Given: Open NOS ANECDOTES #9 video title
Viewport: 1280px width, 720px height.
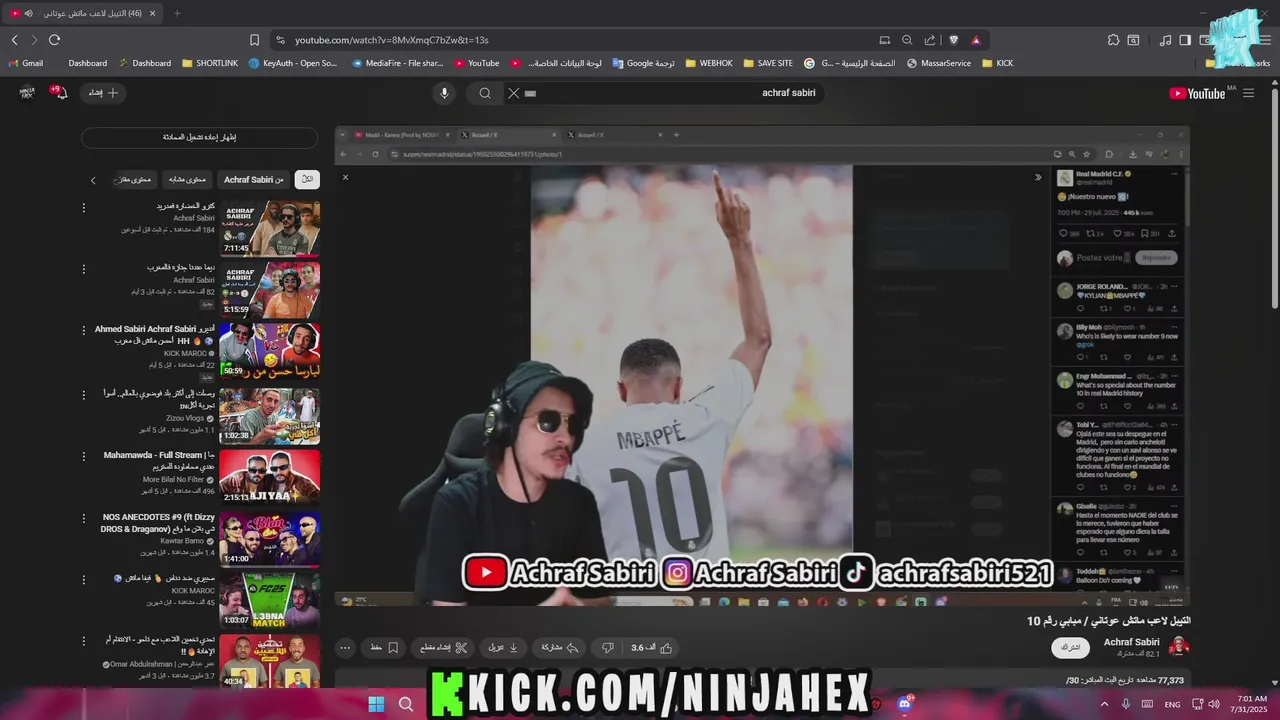Looking at the screenshot, I should (158, 523).
